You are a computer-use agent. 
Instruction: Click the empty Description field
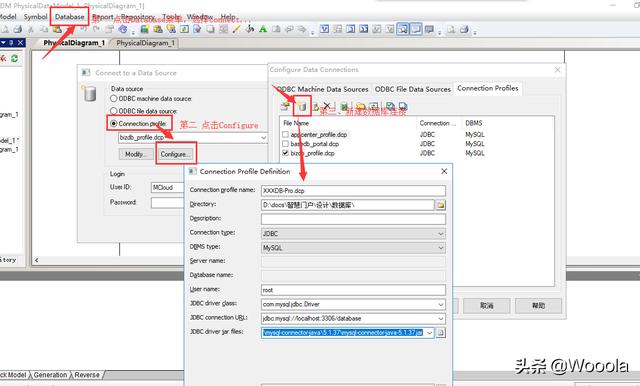tap(353, 219)
